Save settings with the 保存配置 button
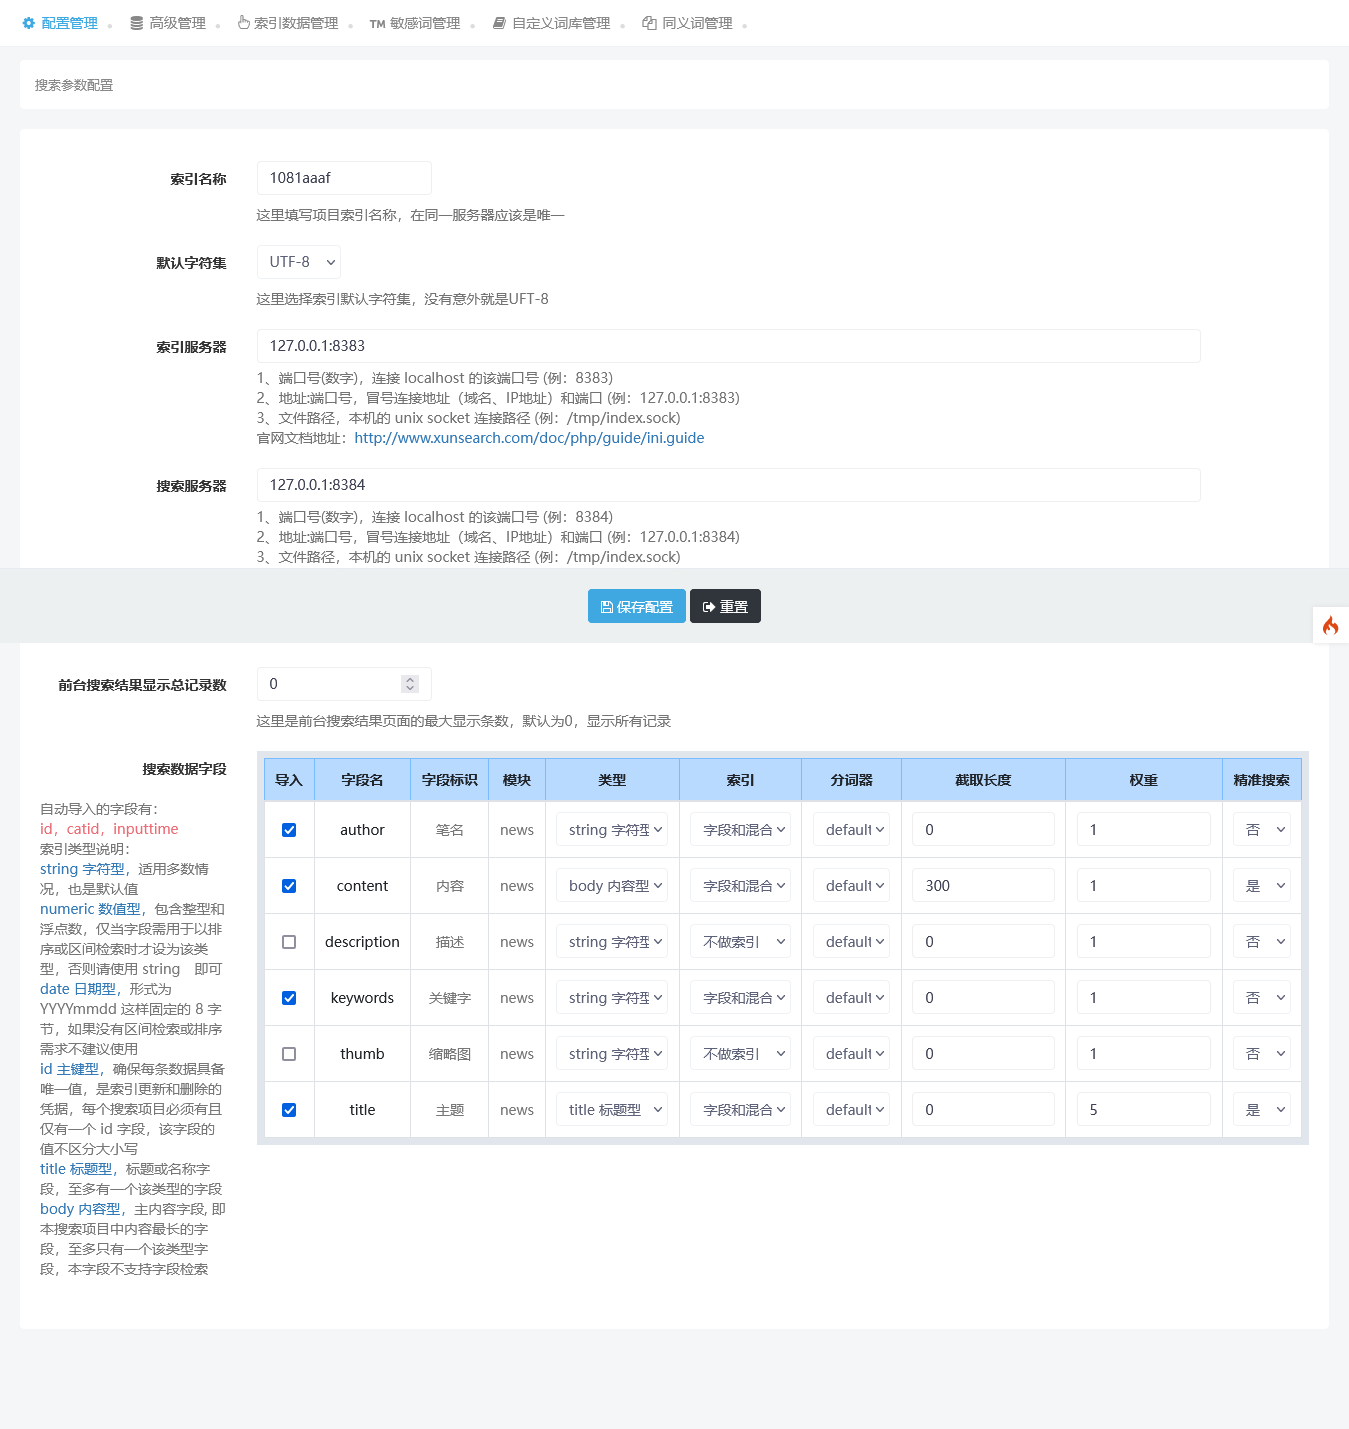 coord(637,606)
